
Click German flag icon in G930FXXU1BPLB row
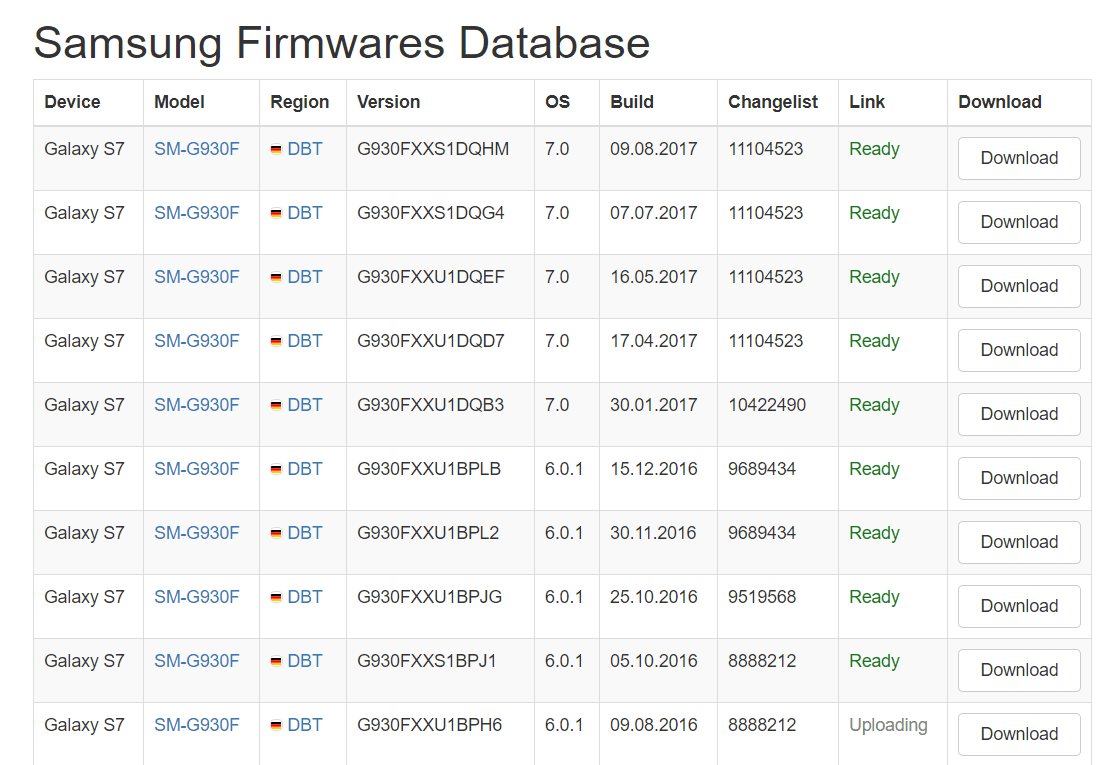pos(276,470)
